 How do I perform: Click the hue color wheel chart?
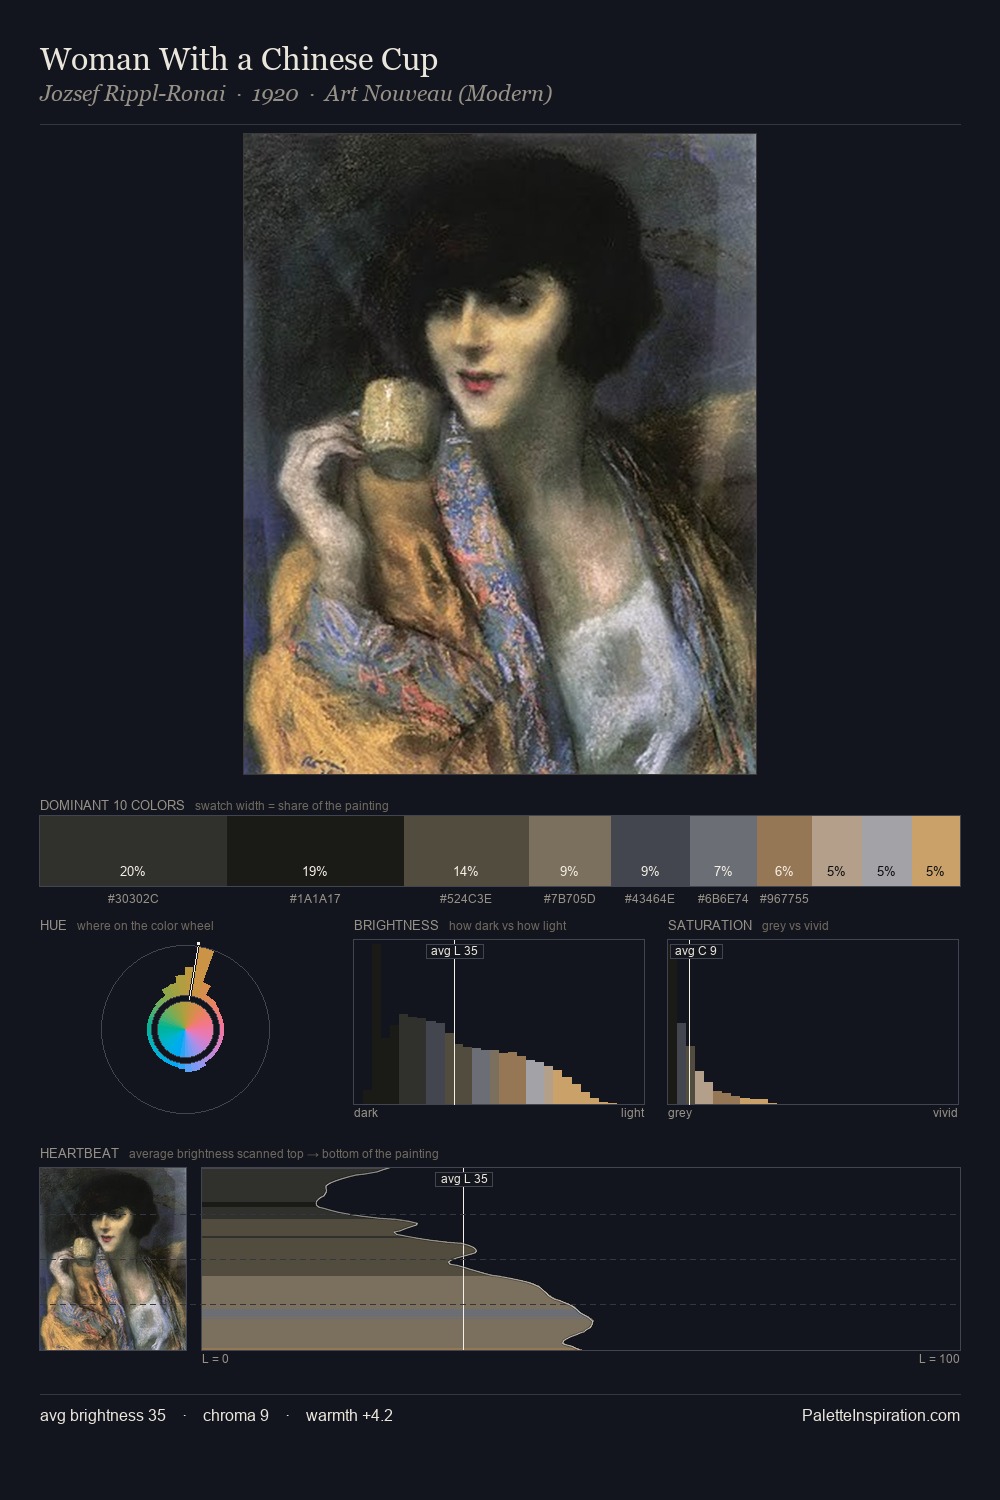coord(185,1028)
